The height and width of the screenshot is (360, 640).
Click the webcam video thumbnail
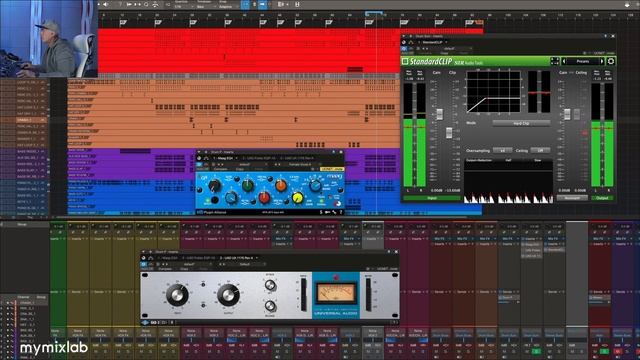[x=49, y=38]
